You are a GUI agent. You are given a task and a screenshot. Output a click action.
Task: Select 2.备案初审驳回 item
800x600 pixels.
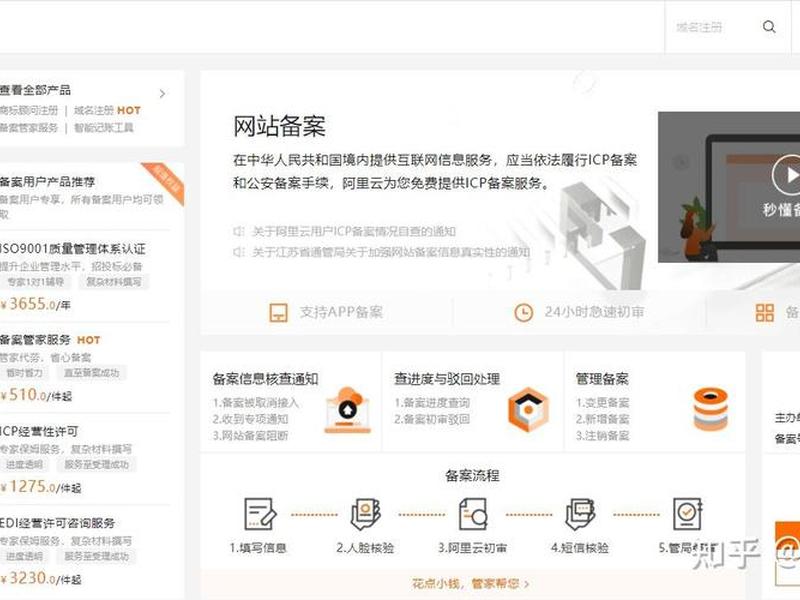pyautogui.click(x=432, y=419)
